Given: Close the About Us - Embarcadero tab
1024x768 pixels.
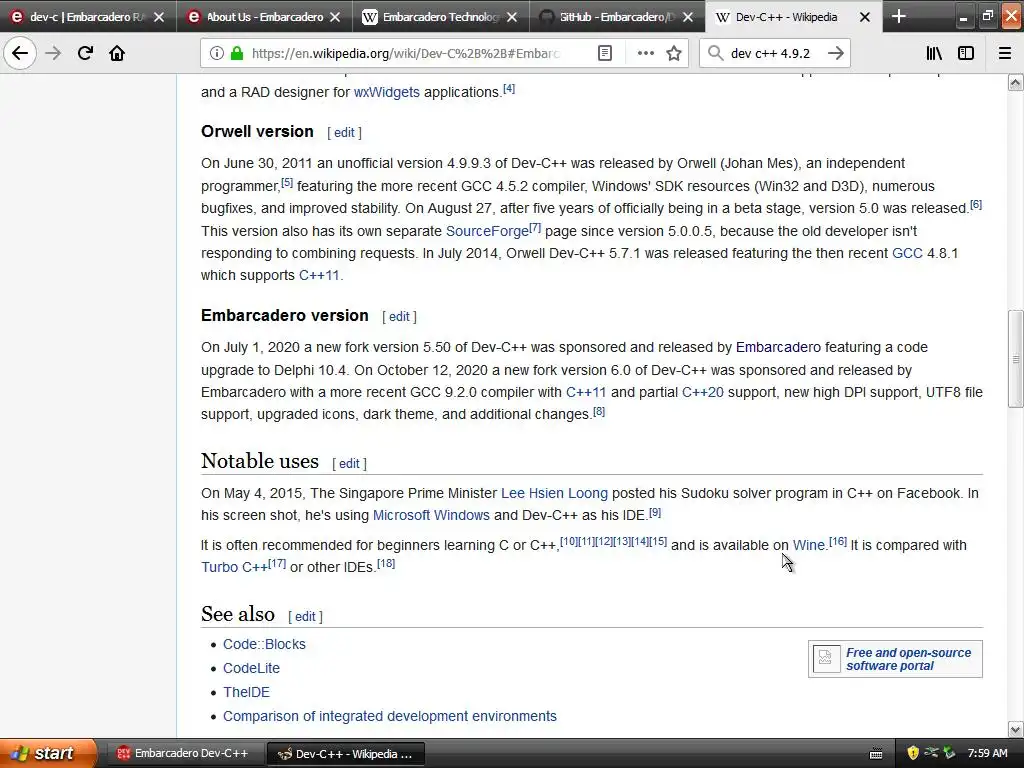Looking at the screenshot, I should [335, 17].
